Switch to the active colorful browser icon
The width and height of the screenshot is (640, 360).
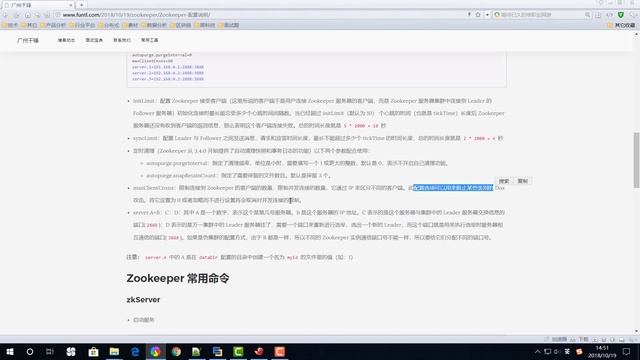point(155,351)
